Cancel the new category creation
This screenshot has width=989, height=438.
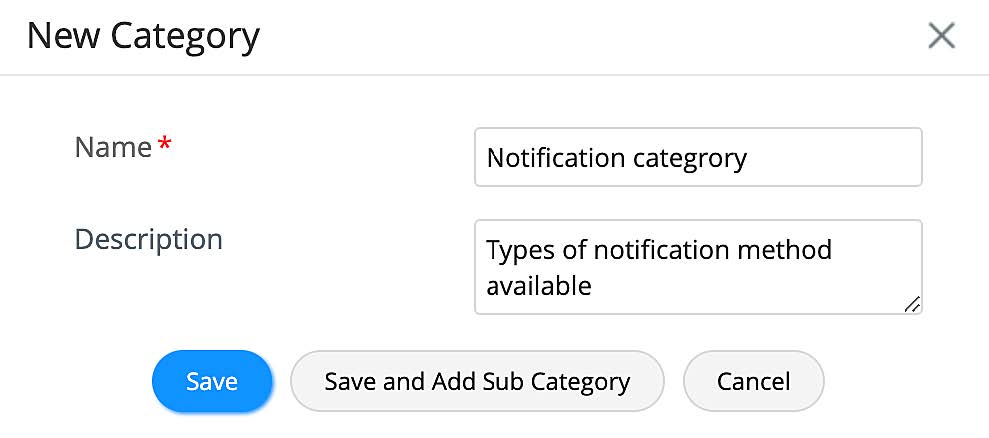coord(753,381)
